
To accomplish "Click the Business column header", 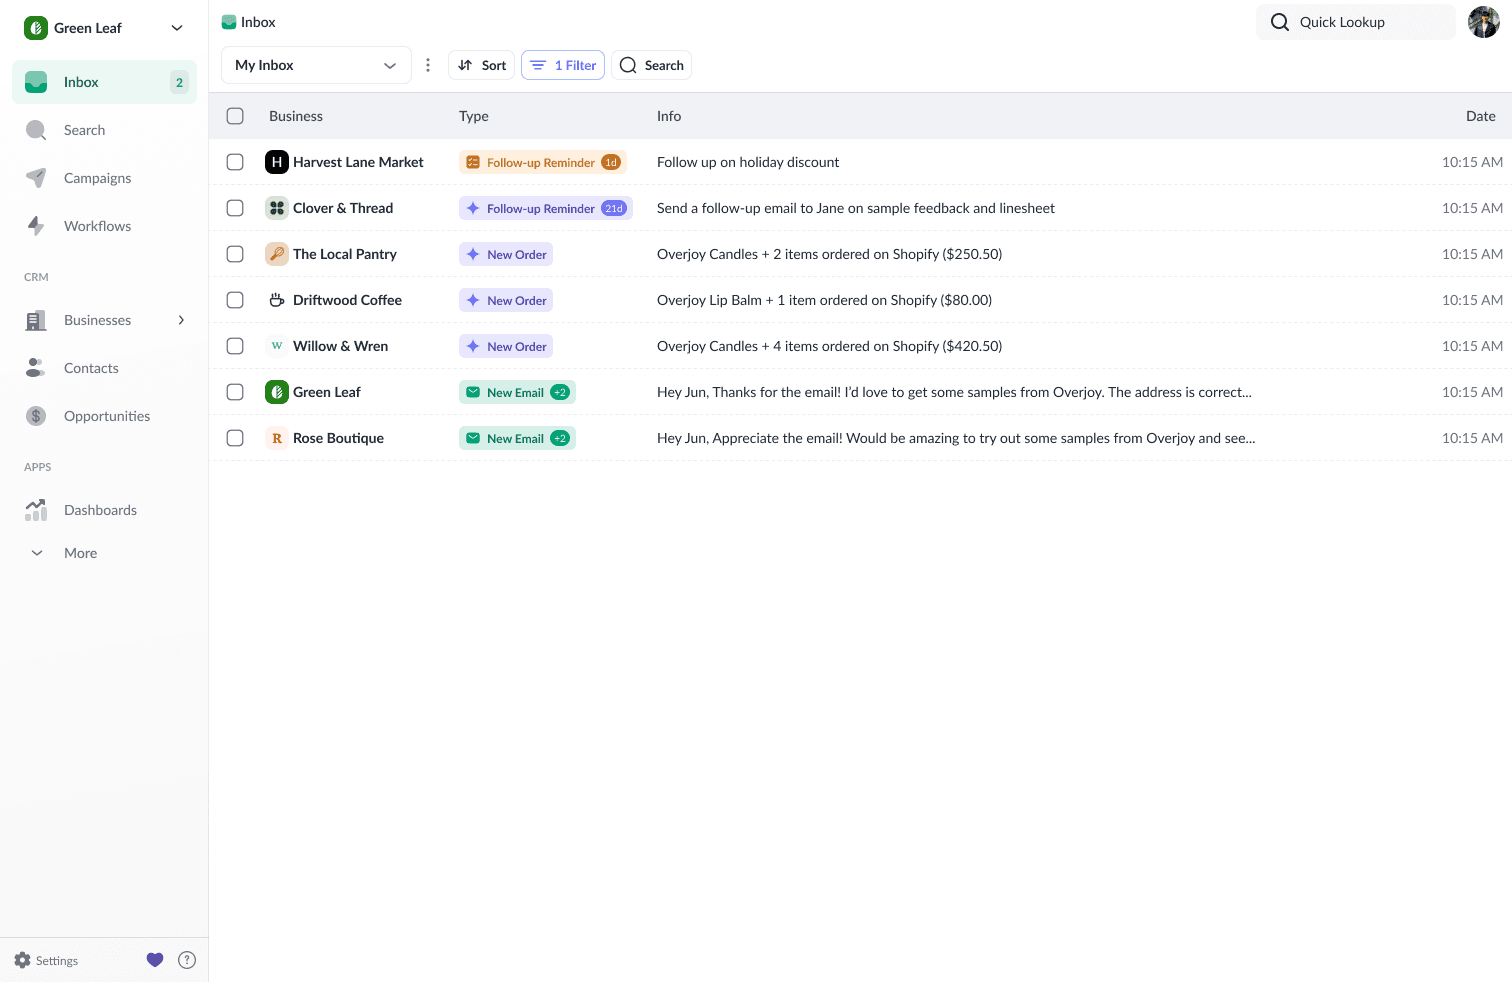I will tap(296, 116).
